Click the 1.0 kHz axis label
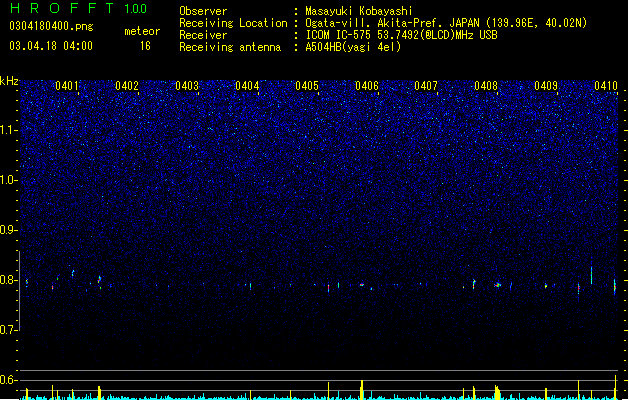 coord(9,180)
